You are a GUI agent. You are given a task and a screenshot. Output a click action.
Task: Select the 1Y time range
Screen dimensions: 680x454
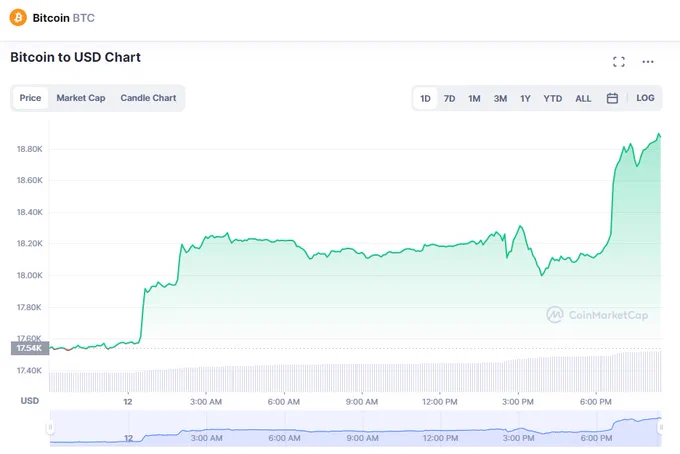[525, 98]
